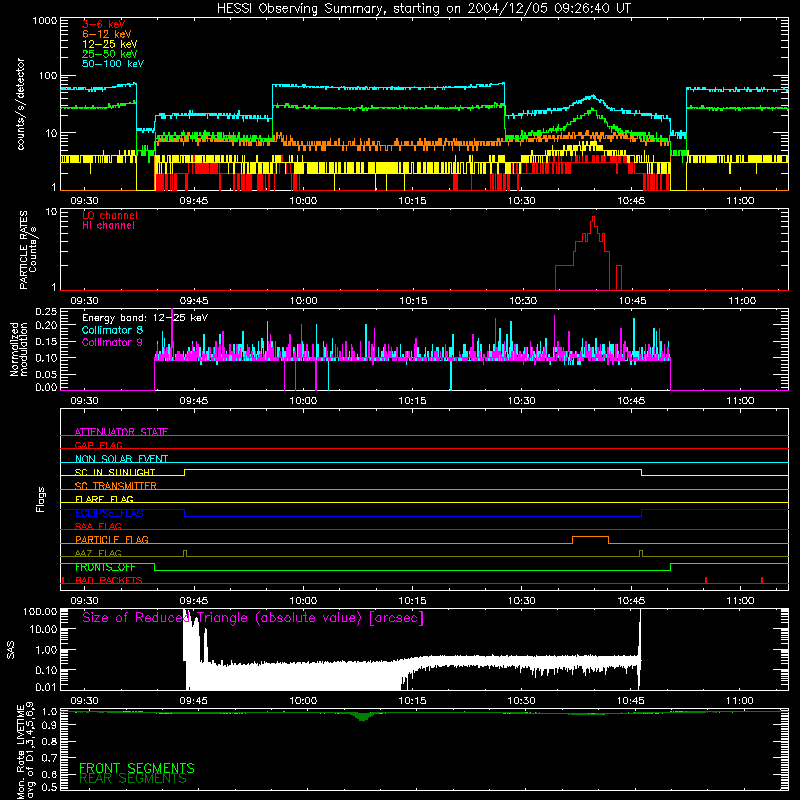Click the counts/s/detector axis title
Image resolution: width=800 pixels, height=800 pixels.
[x=20, y=104]
